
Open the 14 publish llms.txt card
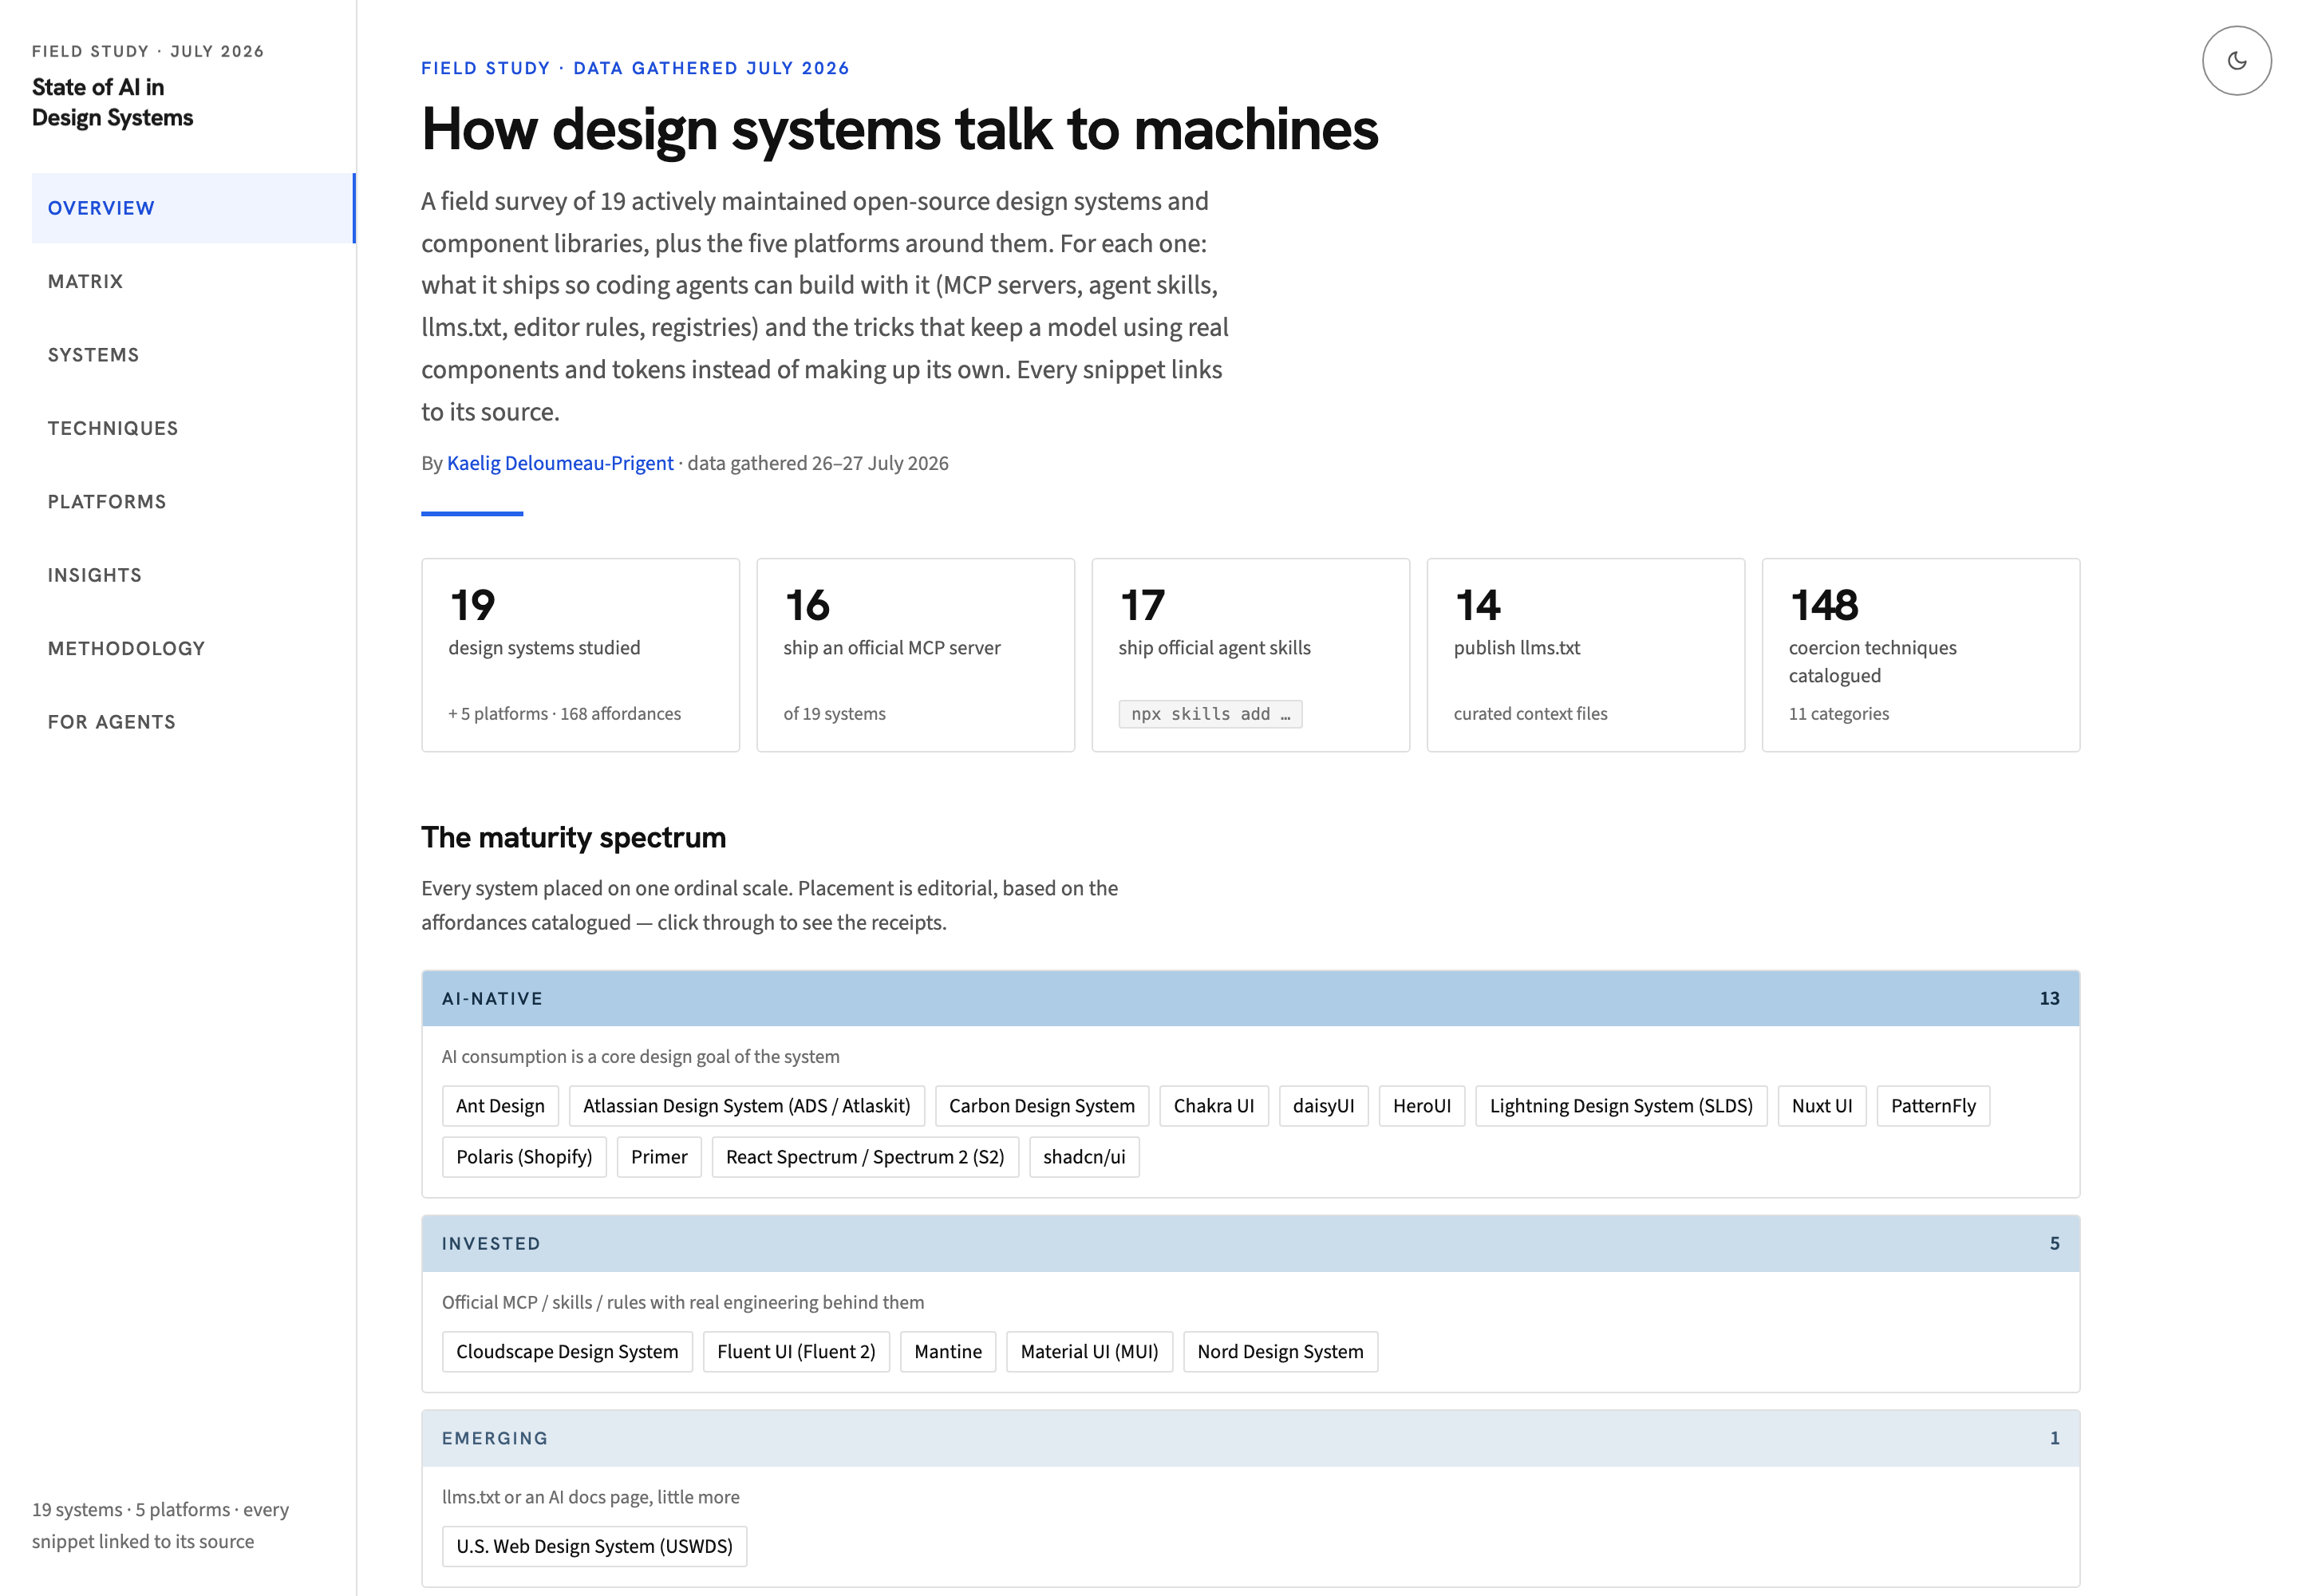click(x=1585, y=655)
